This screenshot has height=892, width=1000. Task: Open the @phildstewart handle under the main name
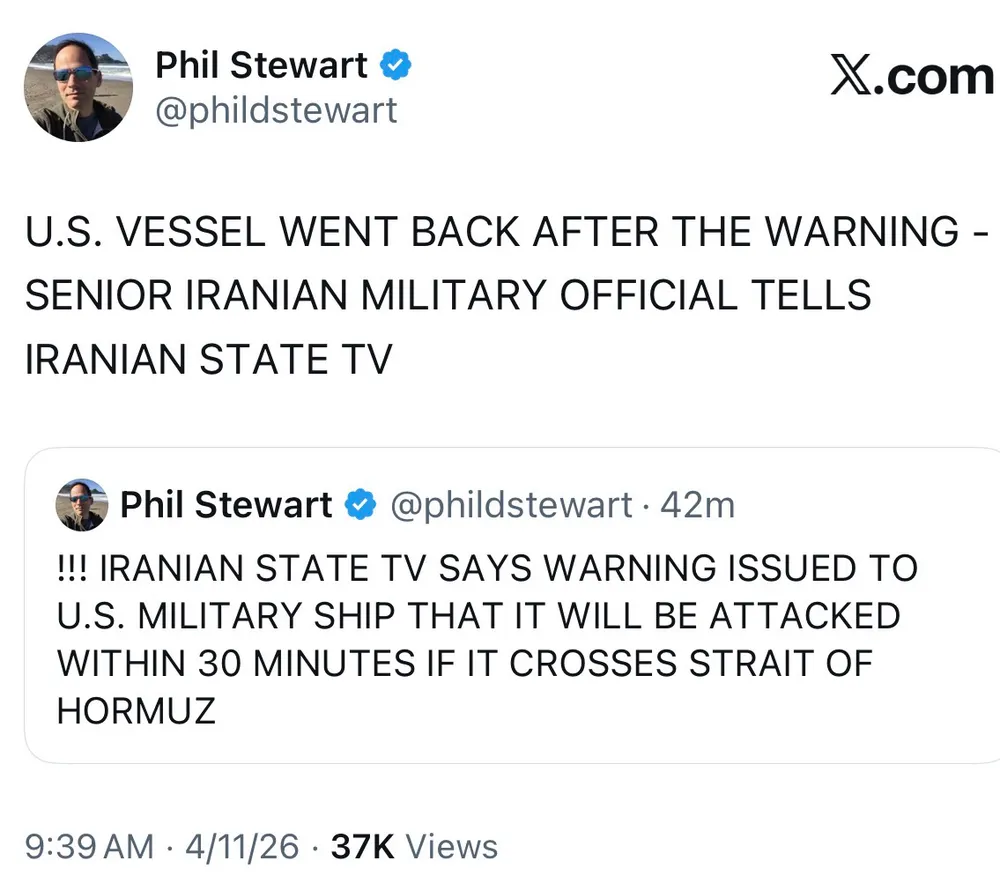pyautogui.click(x=275, y=110)
